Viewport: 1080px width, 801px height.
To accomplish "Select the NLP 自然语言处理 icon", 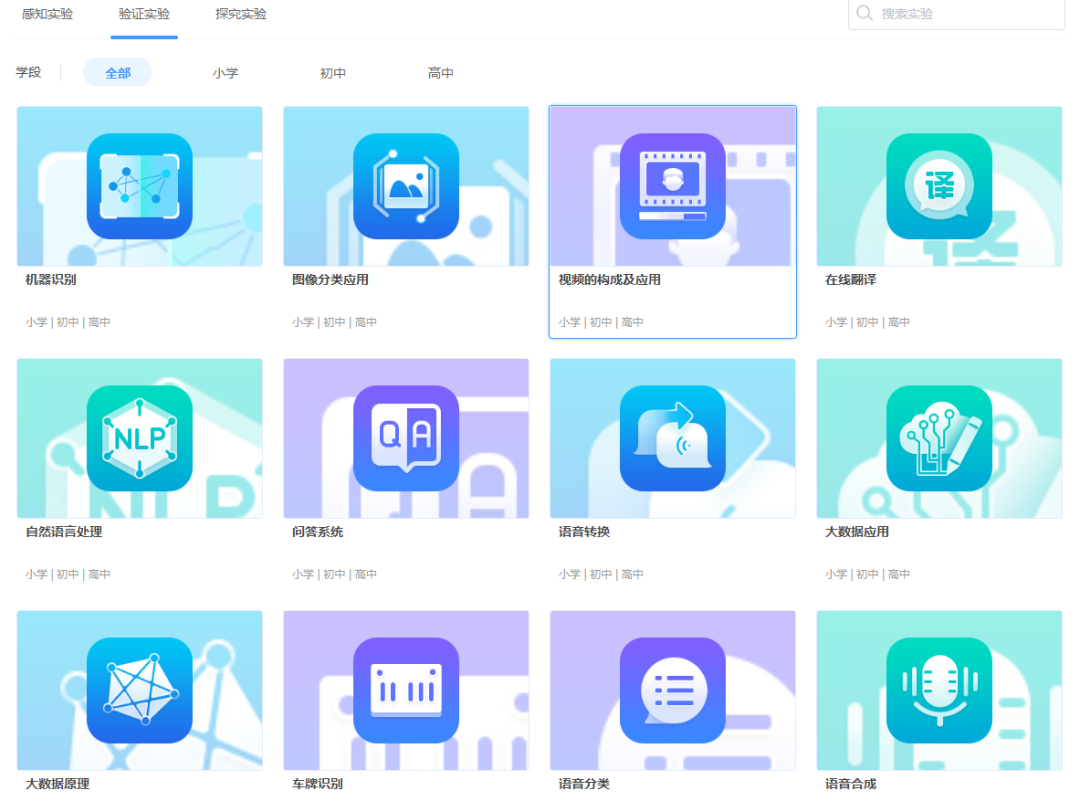I will [139, 438].
